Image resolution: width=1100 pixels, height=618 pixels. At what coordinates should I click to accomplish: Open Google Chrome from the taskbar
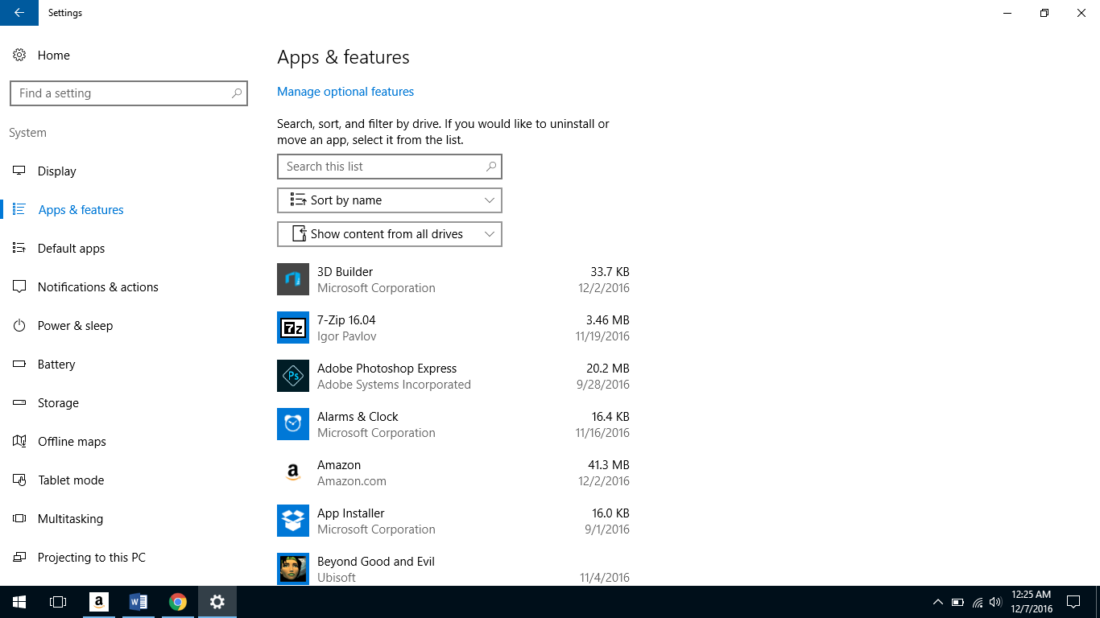coord(178,601)
